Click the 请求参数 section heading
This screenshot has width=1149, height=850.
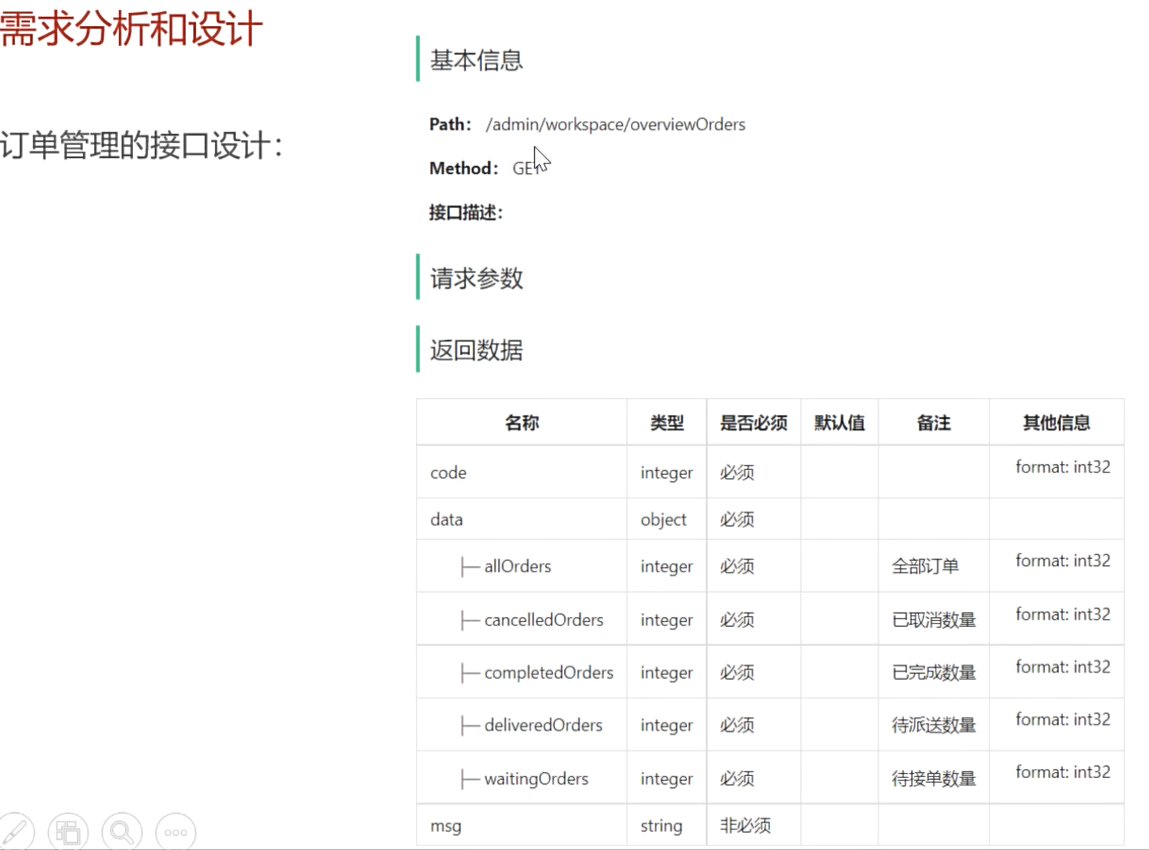(476, 278)
